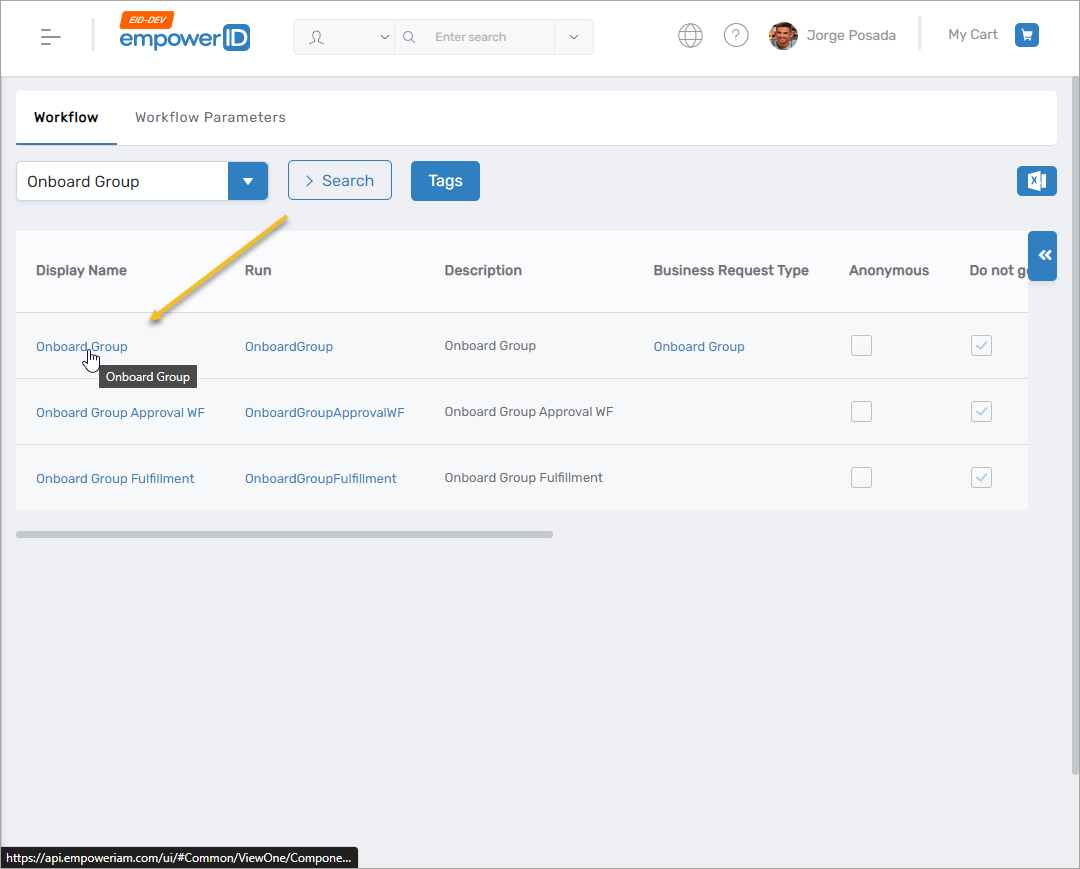
Task: Open the Export to Excel icon
Action: pyautogui.click(x=1036, y=181)
